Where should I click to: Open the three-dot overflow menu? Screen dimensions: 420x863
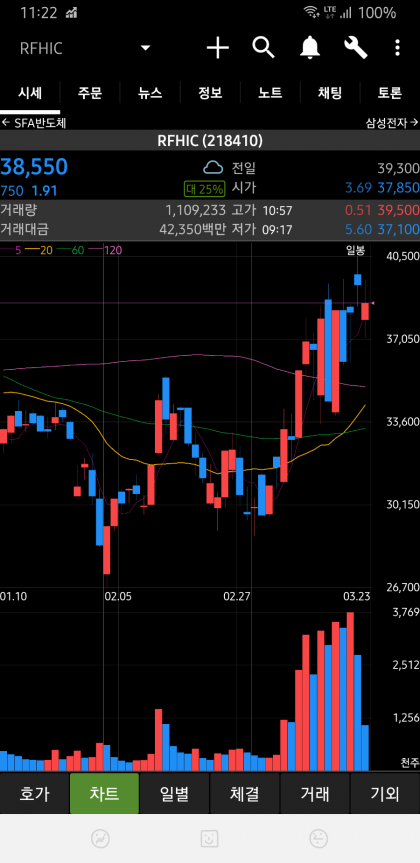pyautogui.click(x=397, y=48)
